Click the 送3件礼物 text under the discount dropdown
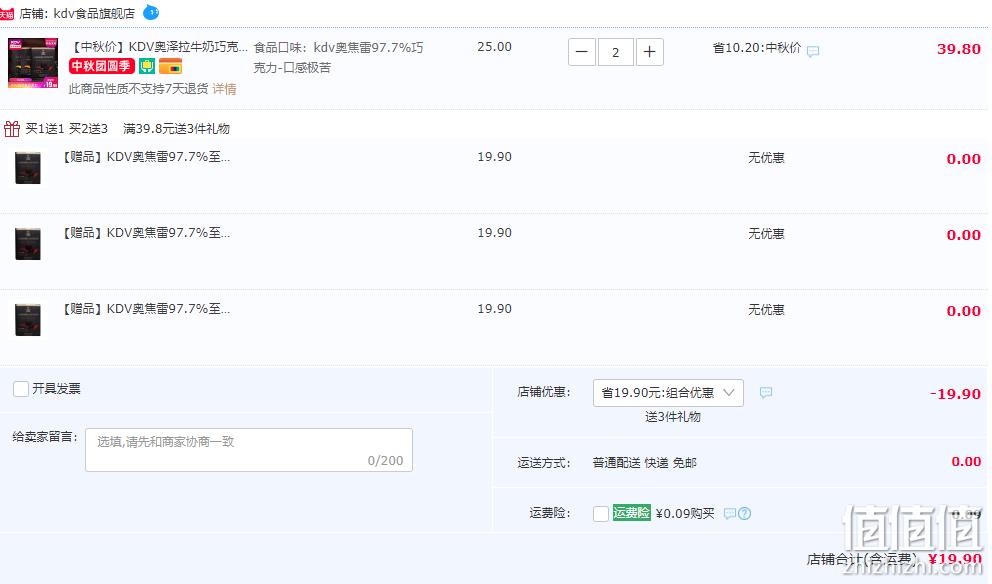This screenshot has height=584, width=992. tap(673, 417)
